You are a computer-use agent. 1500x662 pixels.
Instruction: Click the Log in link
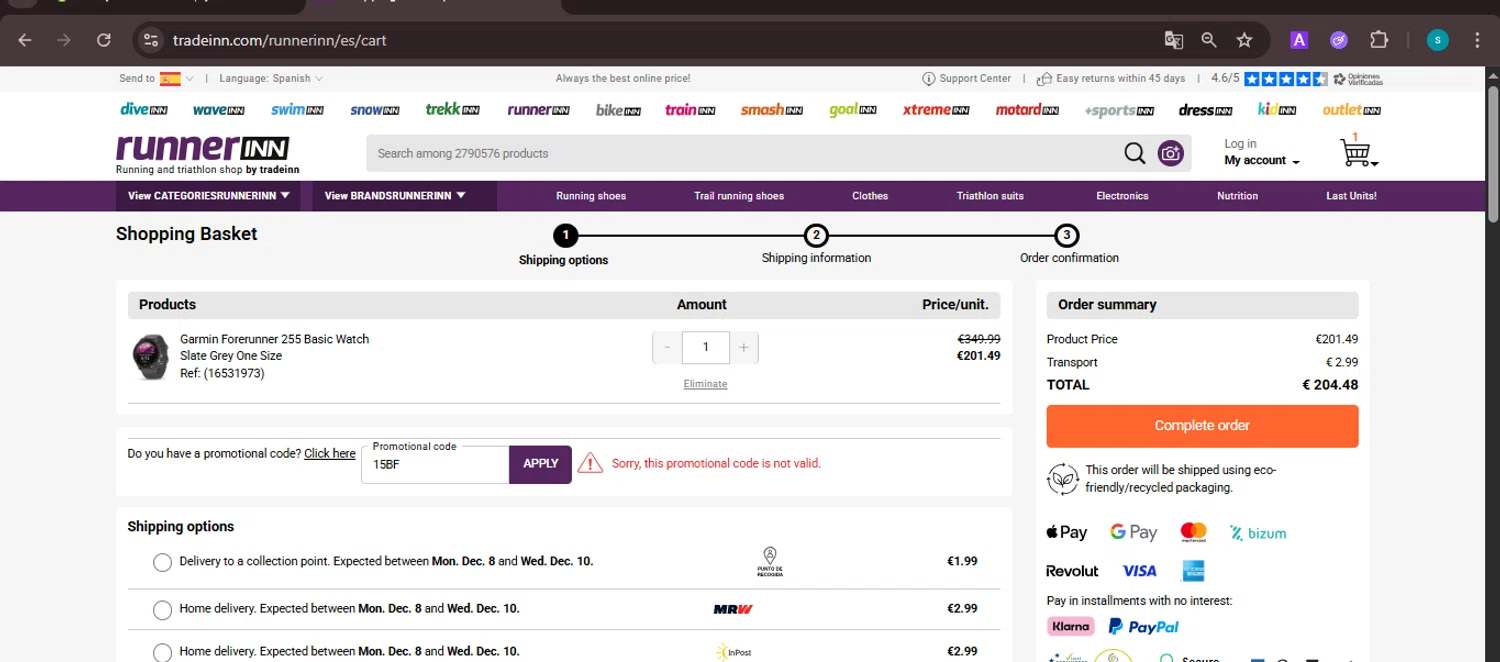[x=1240, y=144]
